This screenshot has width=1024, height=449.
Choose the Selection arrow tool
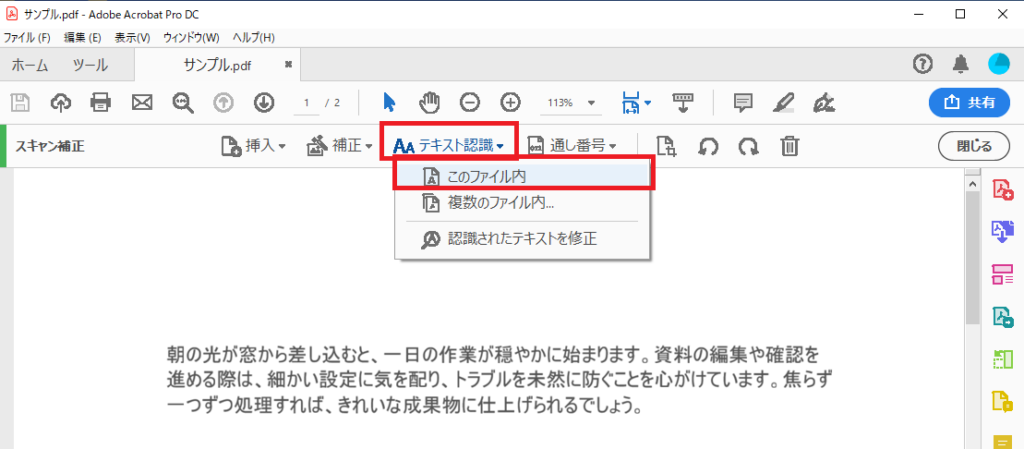coord(389,102)
